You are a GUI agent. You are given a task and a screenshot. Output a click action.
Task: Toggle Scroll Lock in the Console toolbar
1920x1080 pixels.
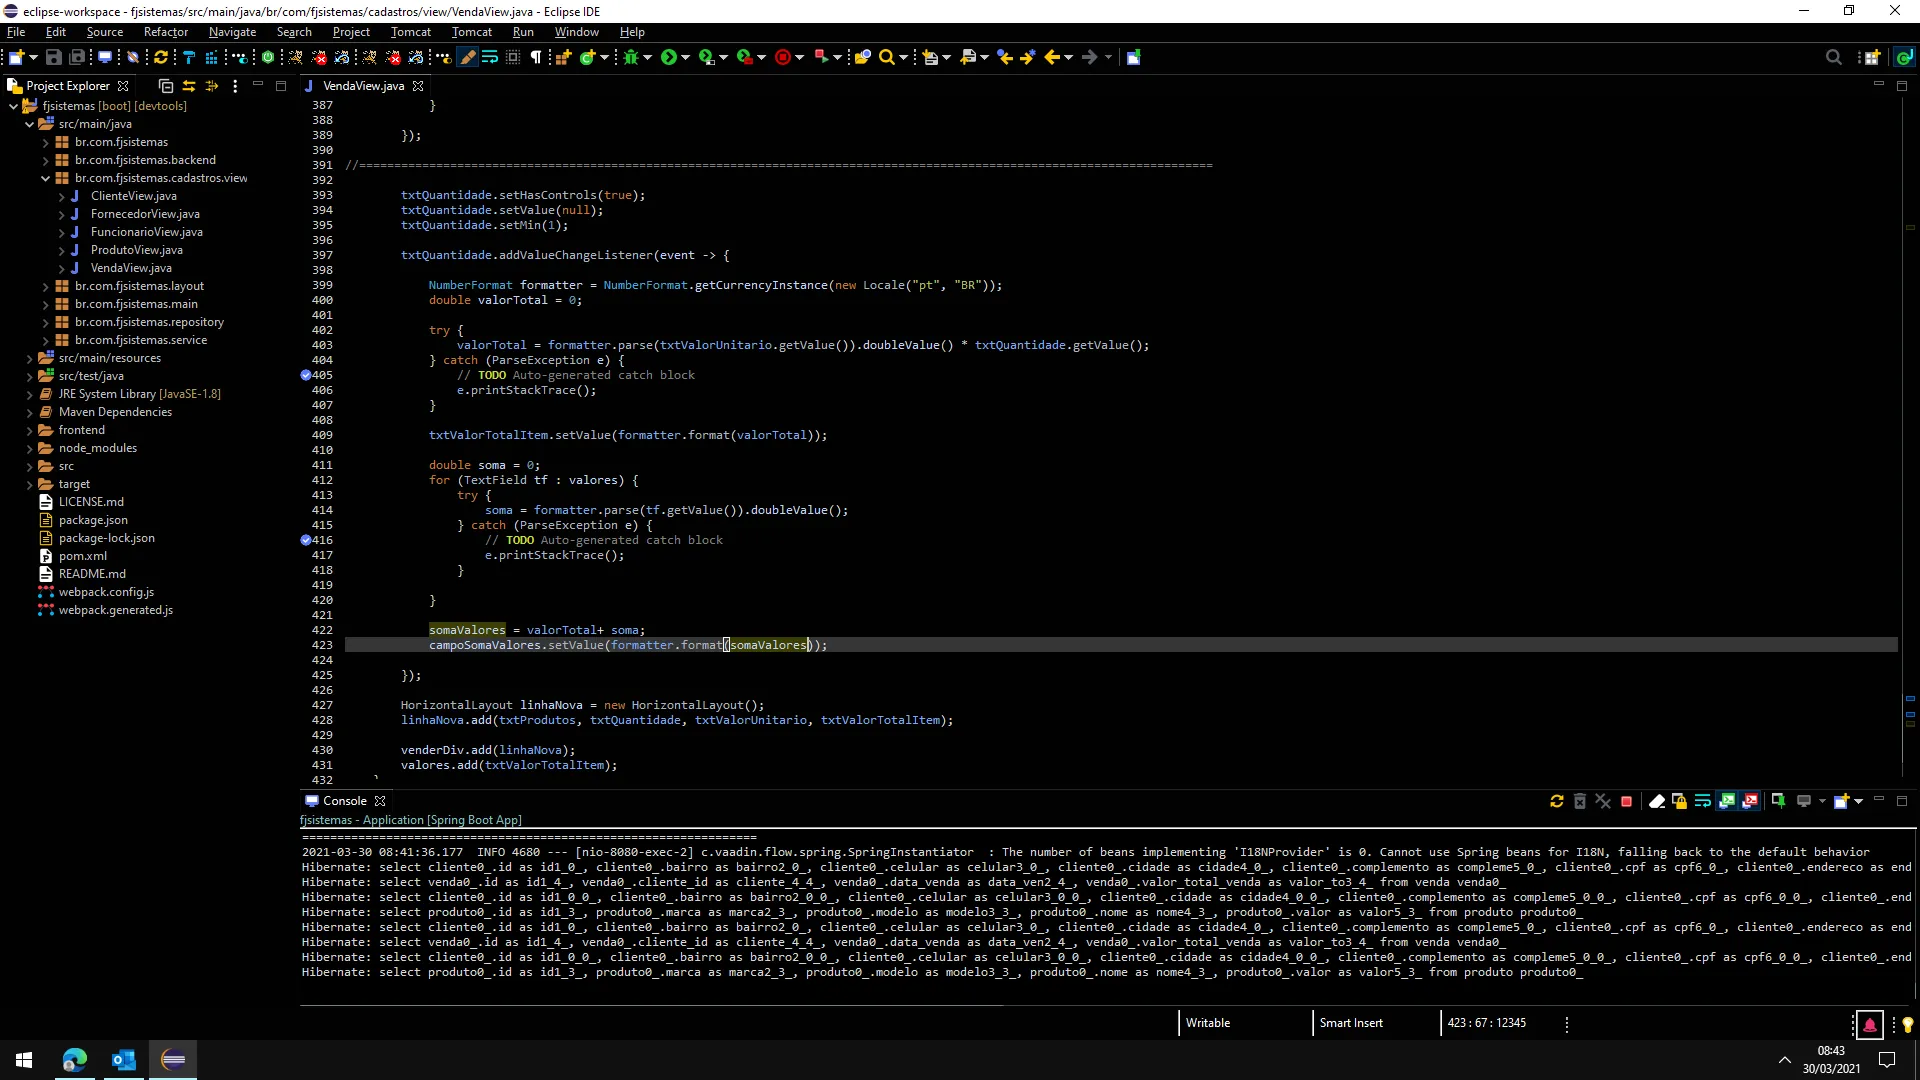click(x=1680, y=802)
